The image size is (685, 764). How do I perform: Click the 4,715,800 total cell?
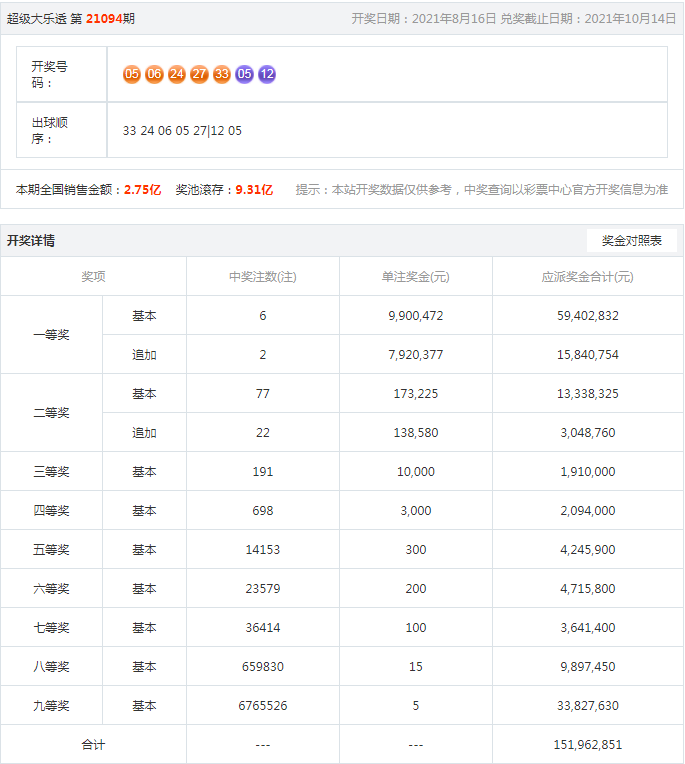(588, 589)
